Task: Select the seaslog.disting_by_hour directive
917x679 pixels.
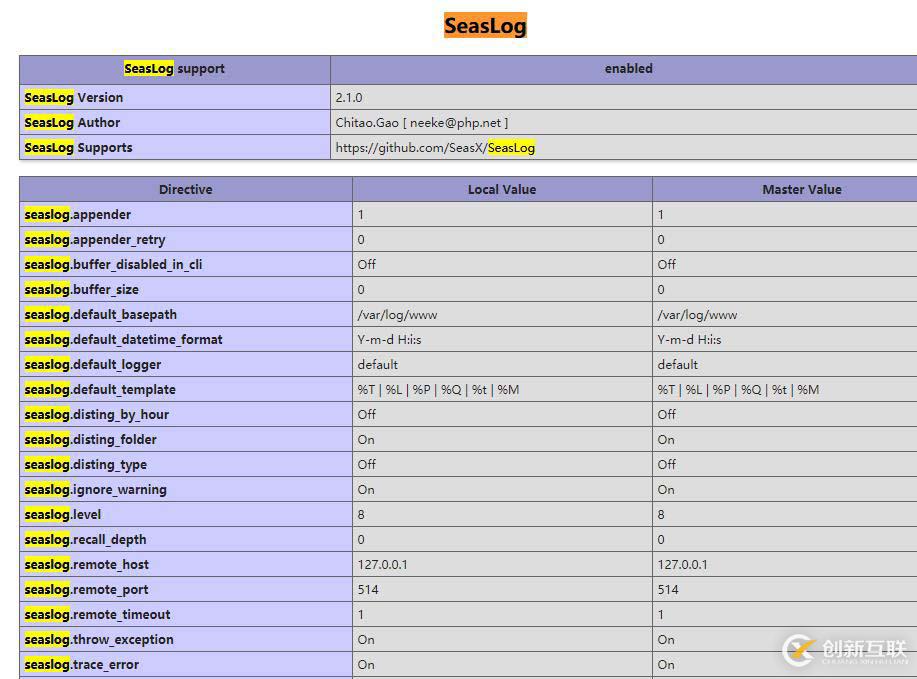Action: click(x=96, y=415)
